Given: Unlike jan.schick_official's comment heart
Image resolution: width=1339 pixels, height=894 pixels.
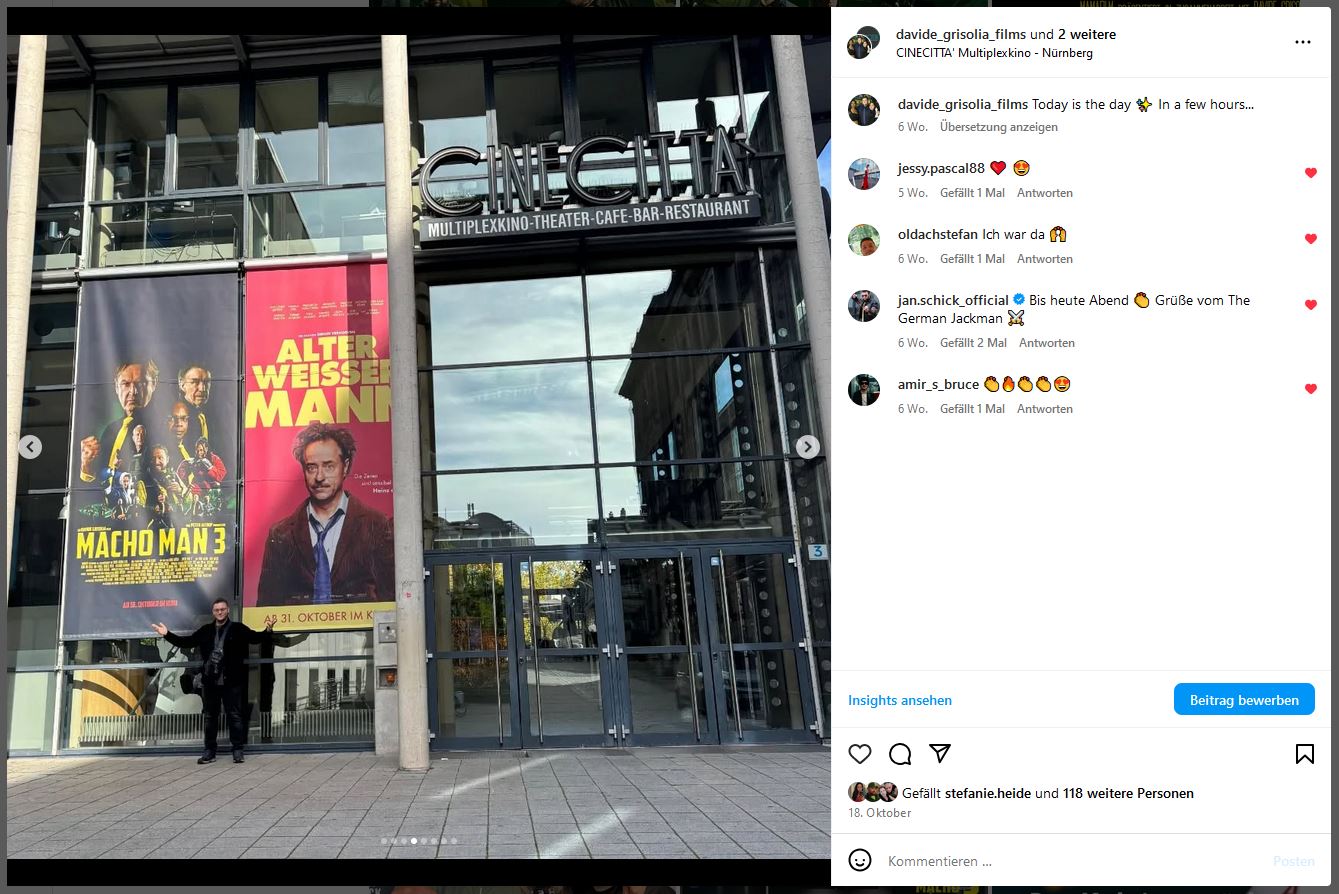Looking at the screenshot, I should click(x=1310, y=305).
